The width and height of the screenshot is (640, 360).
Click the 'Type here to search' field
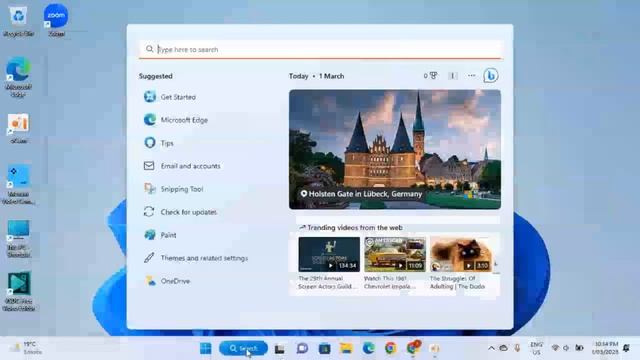pyautogui.click(x=320, y=49)
